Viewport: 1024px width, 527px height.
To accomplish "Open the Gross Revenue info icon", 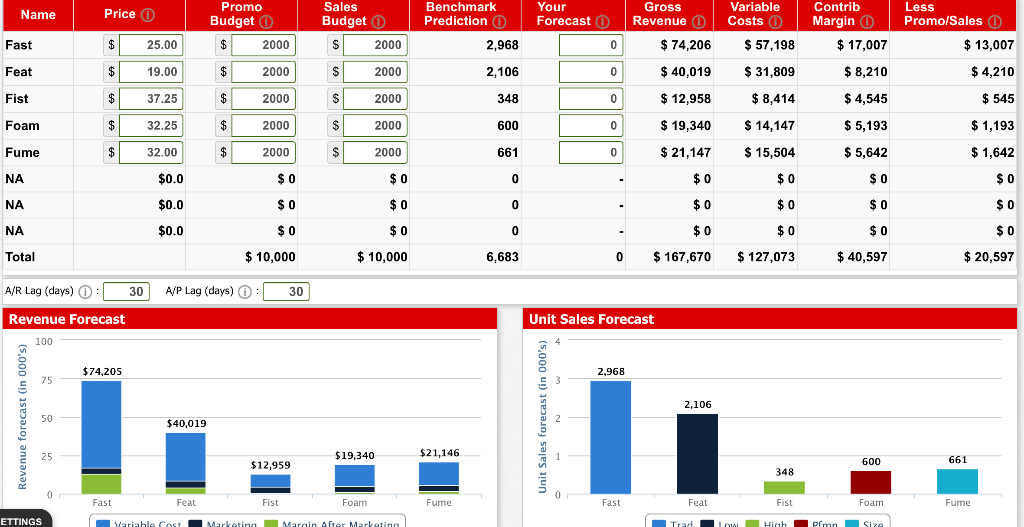I will point(699,22).
